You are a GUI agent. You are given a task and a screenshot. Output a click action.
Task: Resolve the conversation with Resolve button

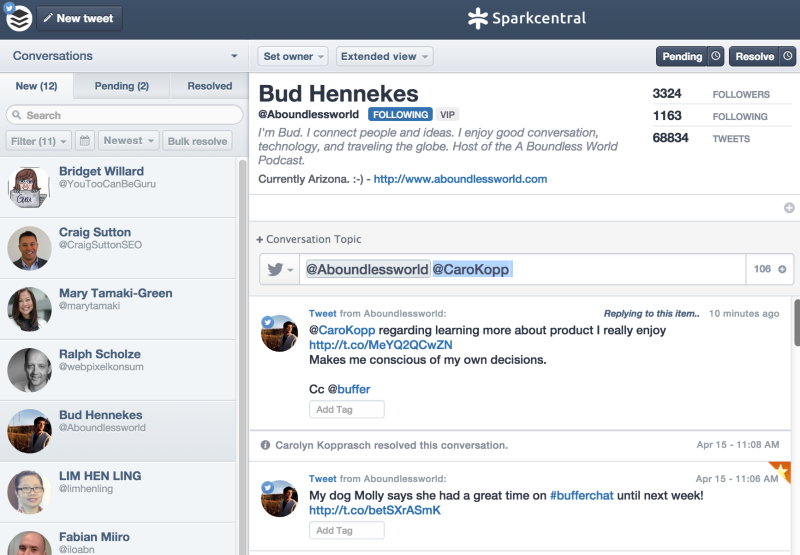point(754,56)
